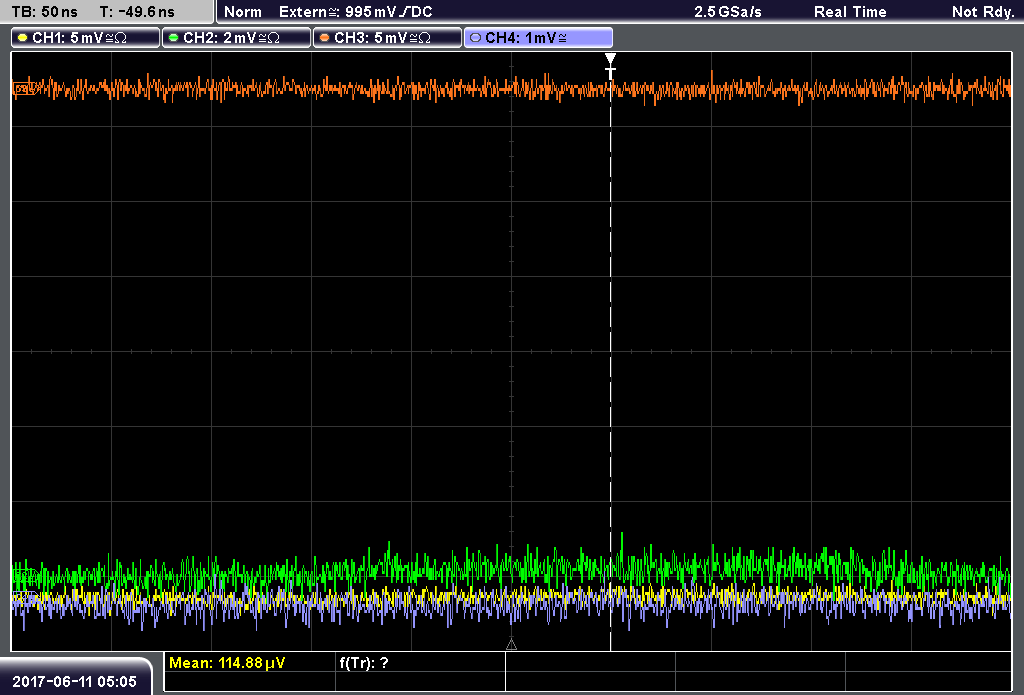Click the trigger position marker at top of grid
The height and width of the screenshot is (695, 1024).
(611, 66)
